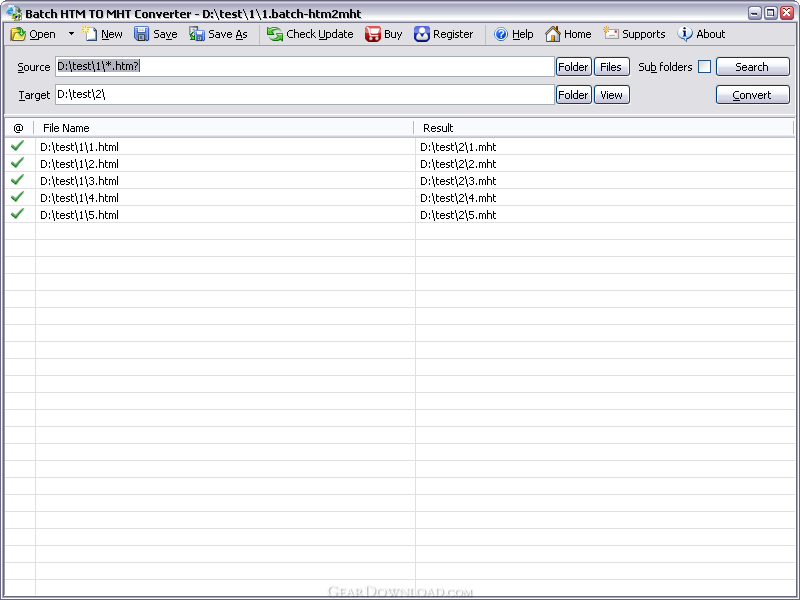Click the Save floppy disk icon

pyautogui.click(x=141, y=34)
